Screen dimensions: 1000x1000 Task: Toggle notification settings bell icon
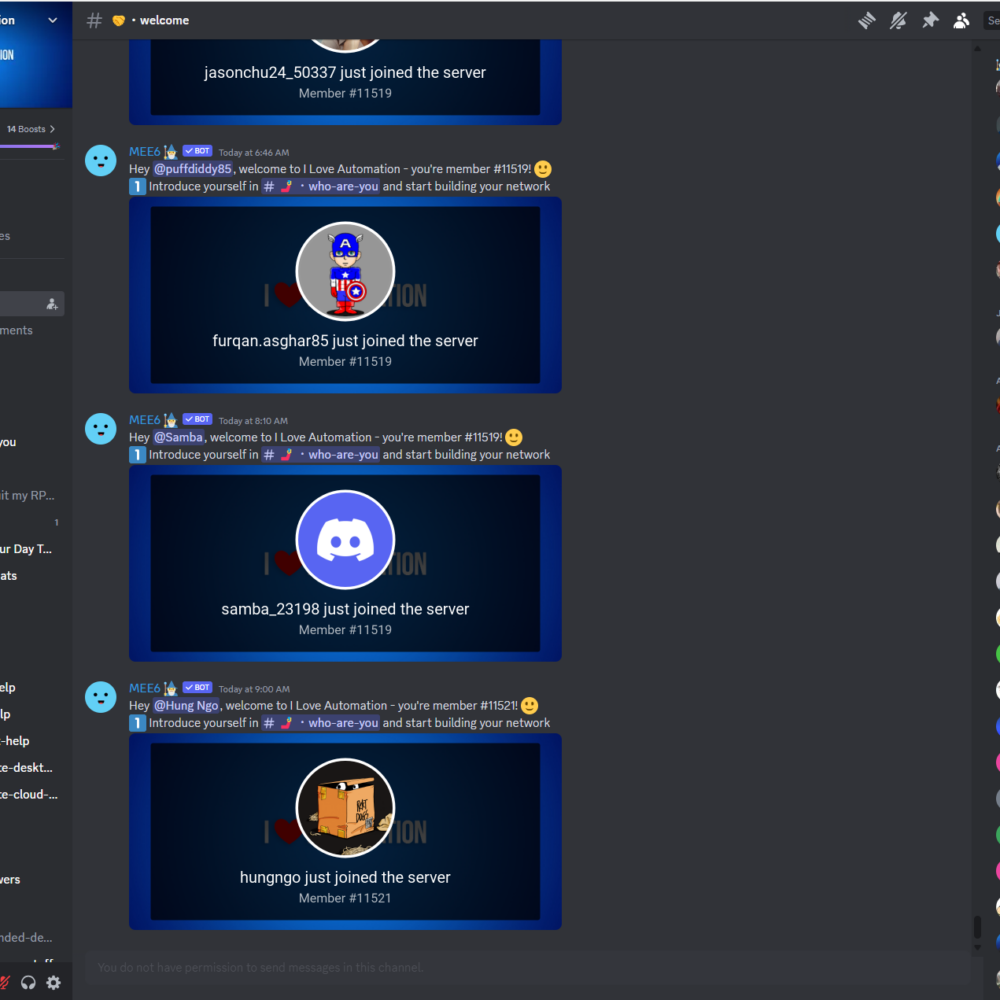(898, 20)
